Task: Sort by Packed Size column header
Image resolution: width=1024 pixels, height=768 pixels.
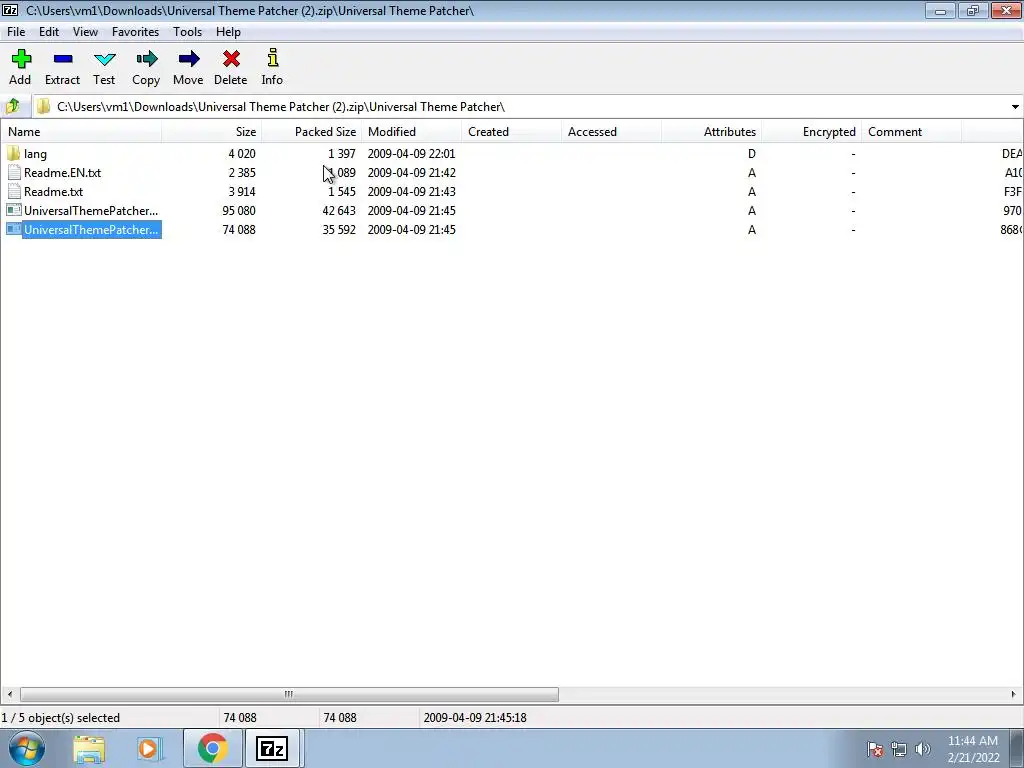Action: (312, 131)
